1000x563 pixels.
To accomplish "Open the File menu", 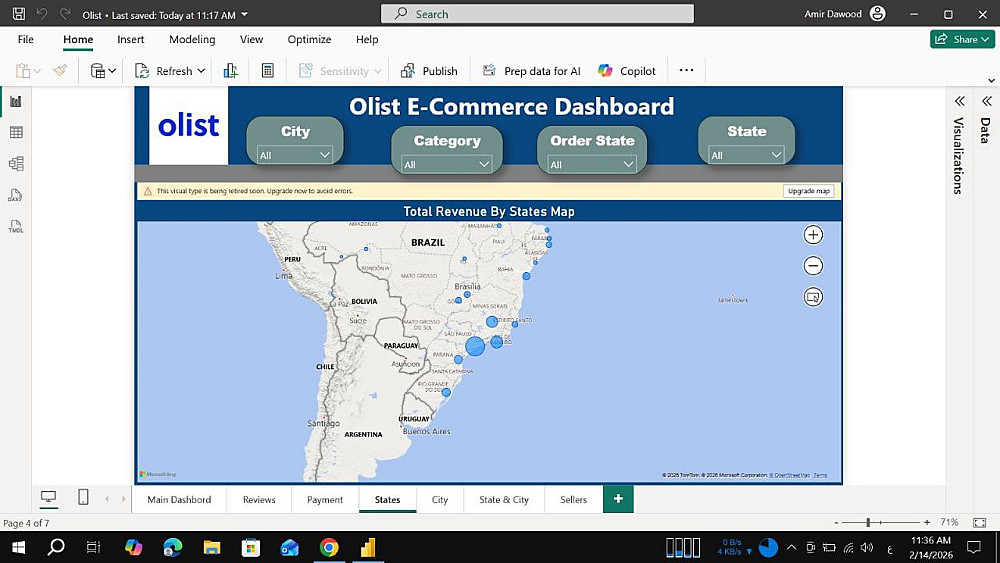I will click(26, 39).
